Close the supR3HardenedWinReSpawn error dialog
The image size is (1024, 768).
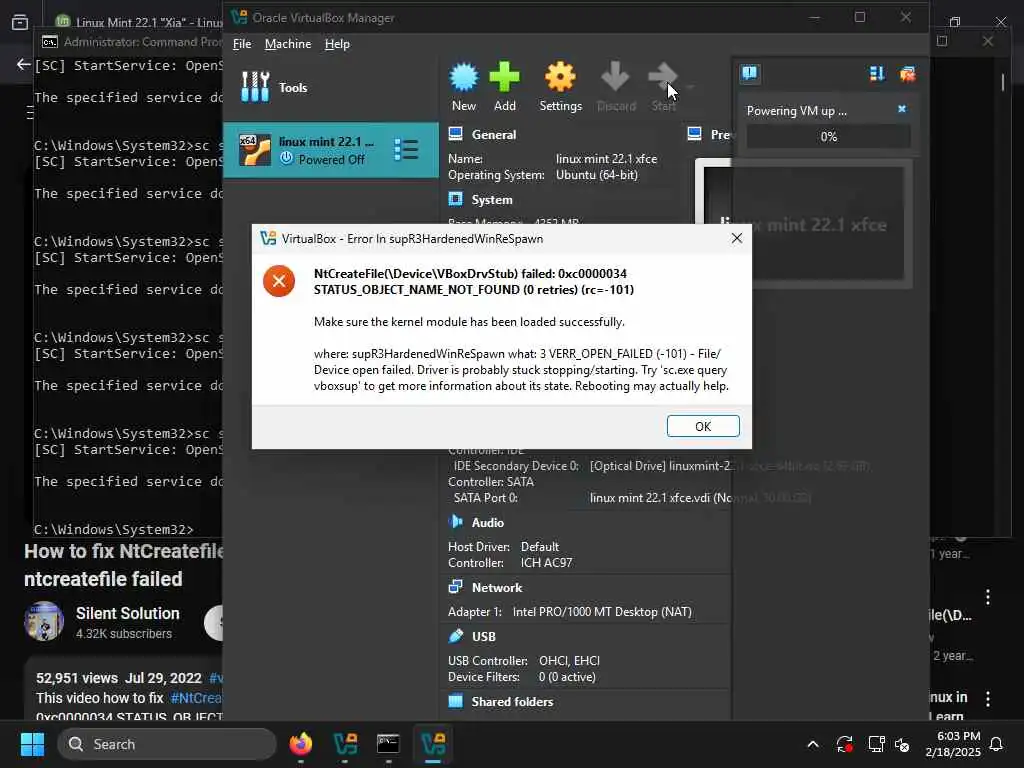point(737,238)
